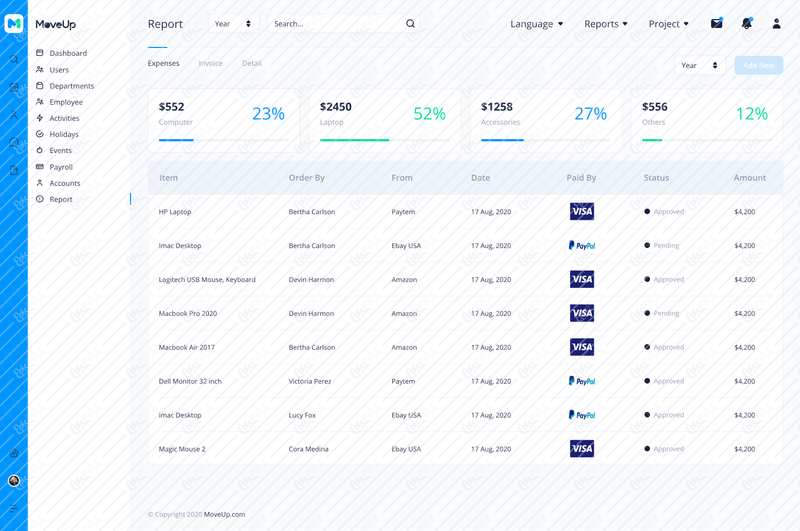800x531 pixels.
Task: Click Logitech USB Mouse, Keyboard item
Action: pyautogui.click(x=207, y=280)
